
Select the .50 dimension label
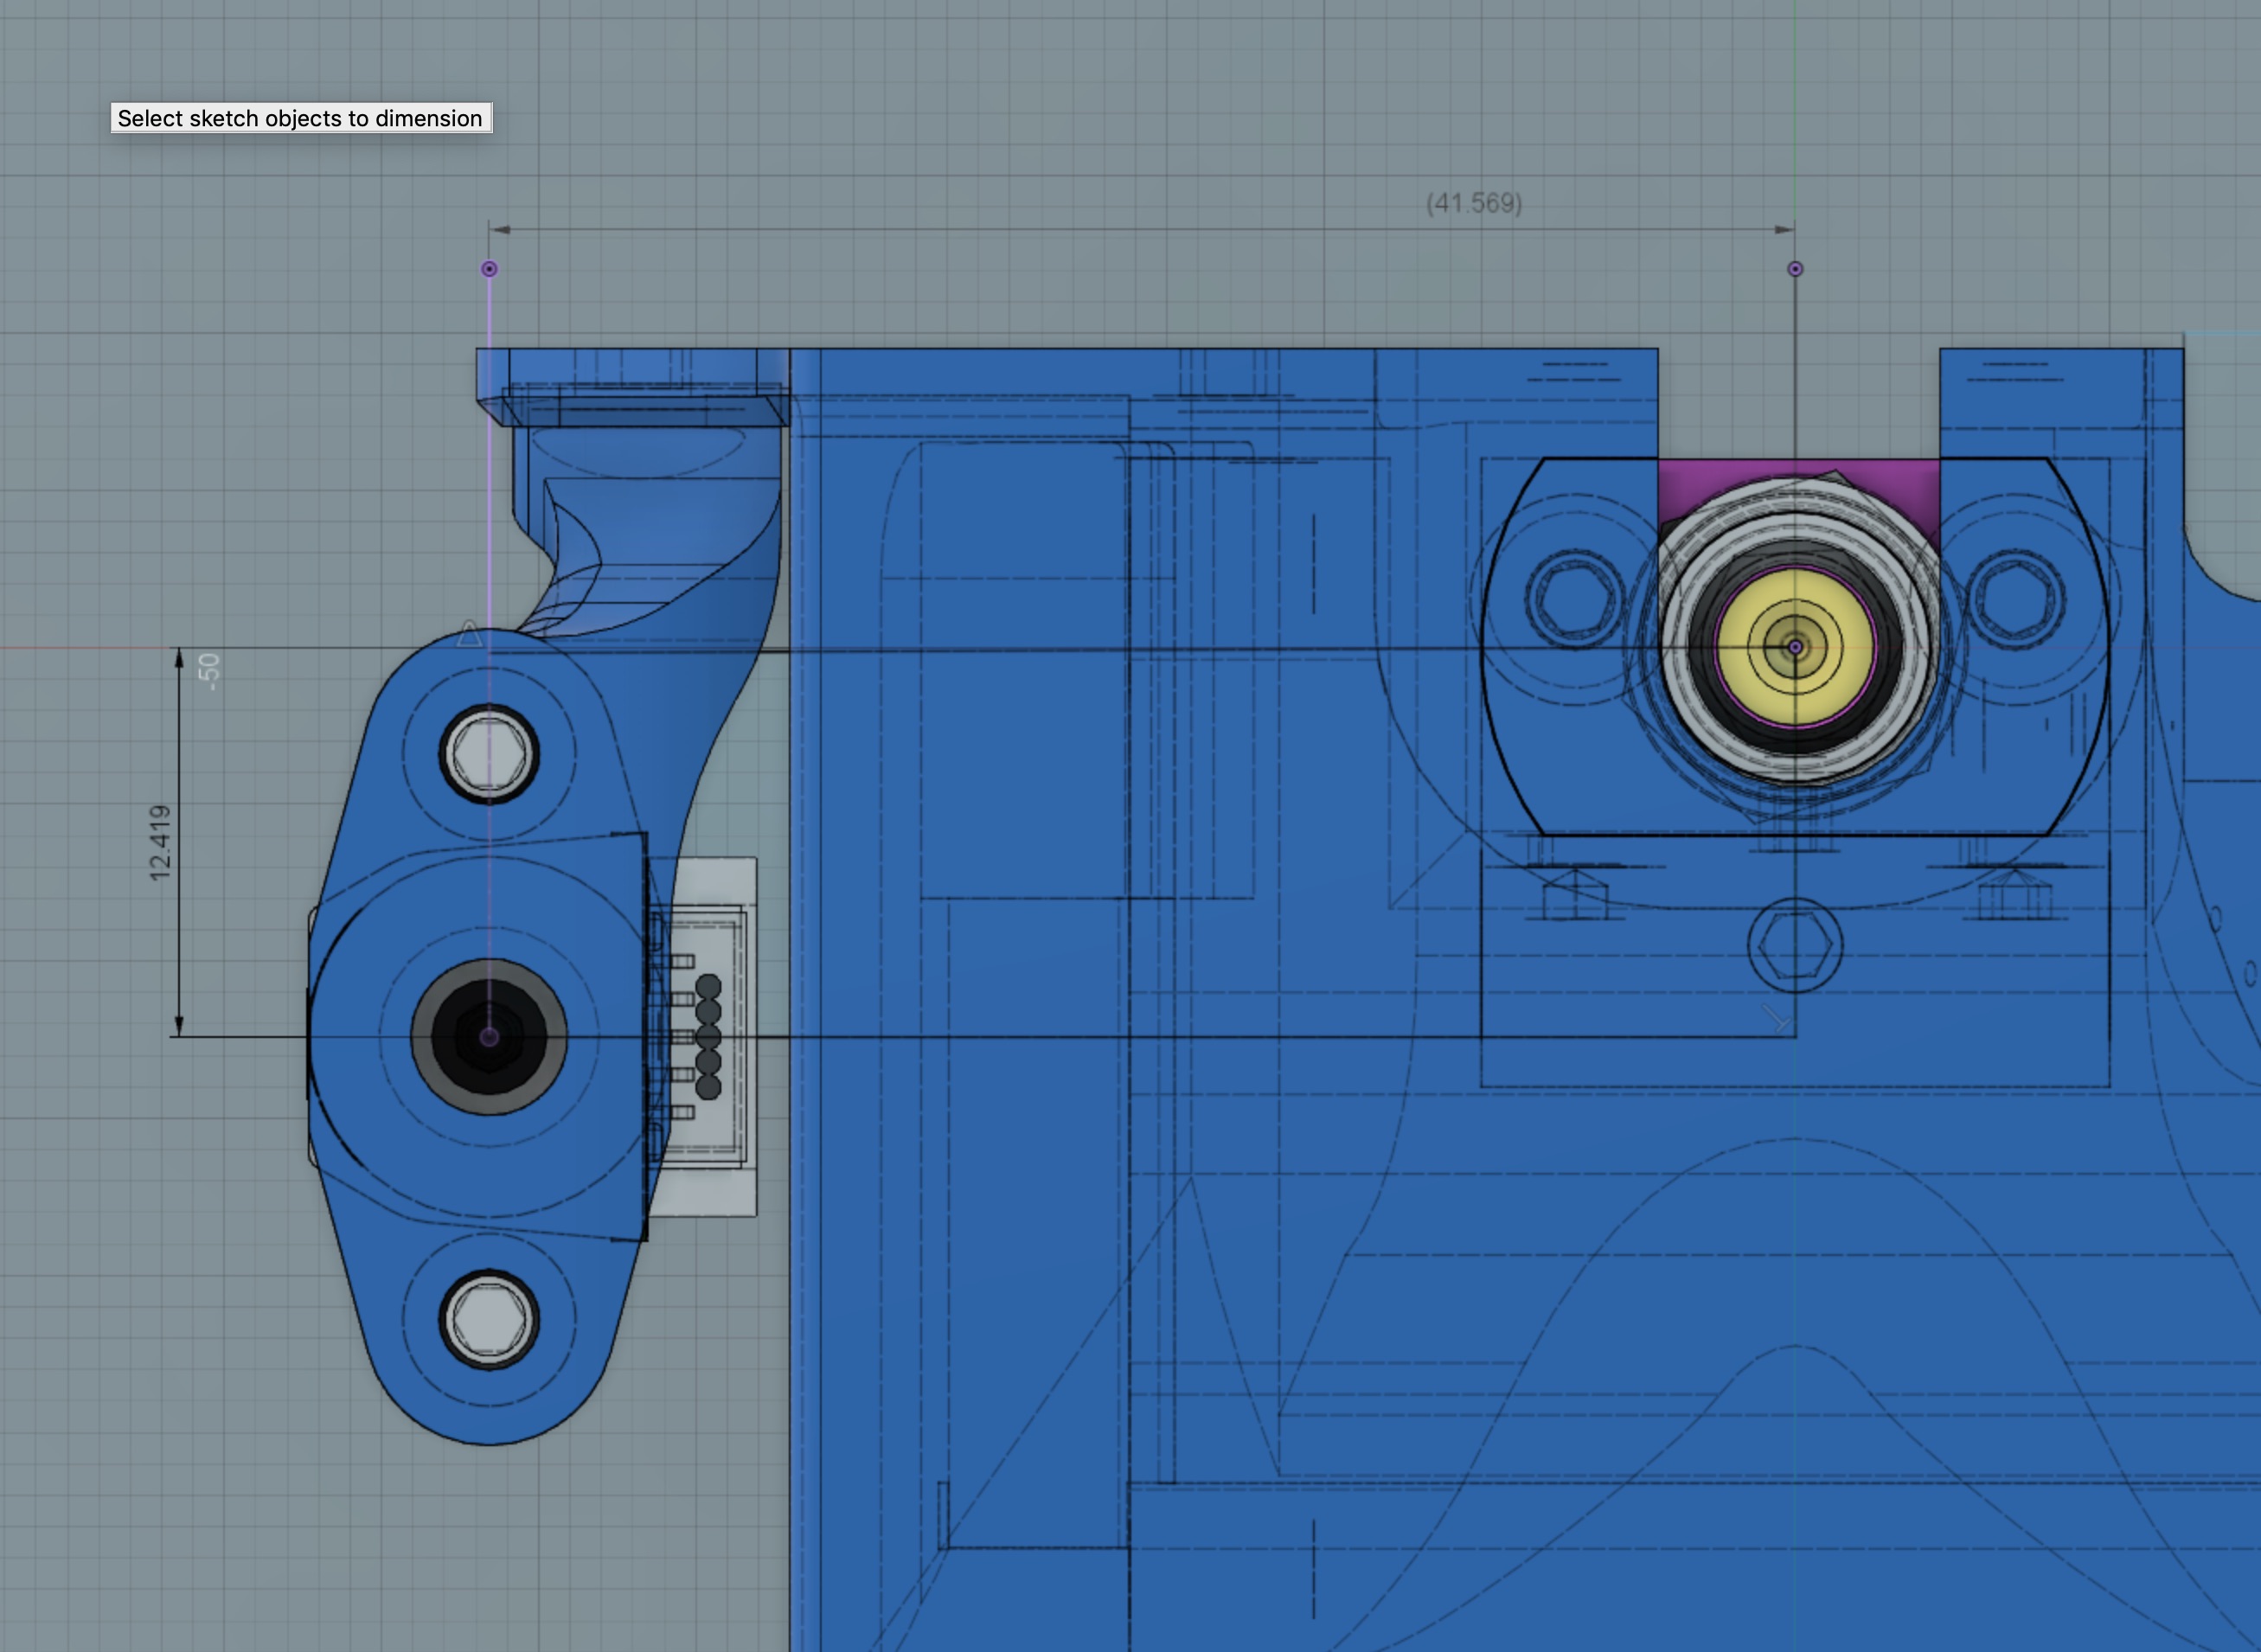208,671
